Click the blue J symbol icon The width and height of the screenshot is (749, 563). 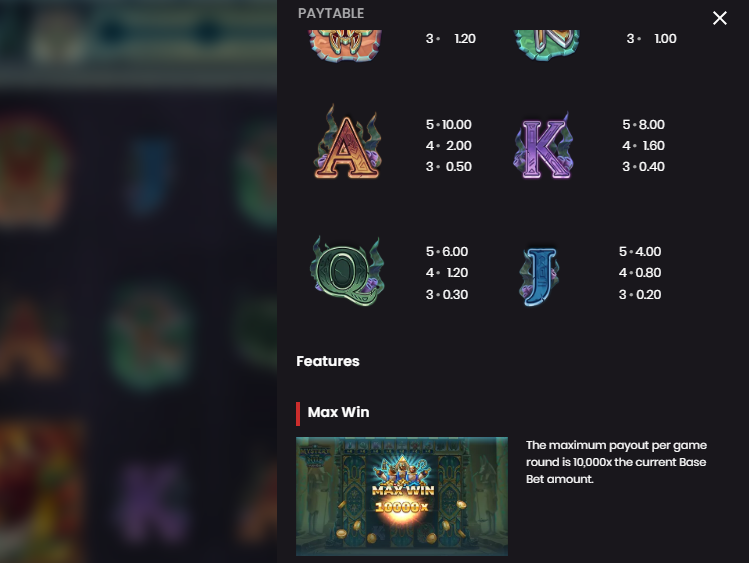[539, 276]
